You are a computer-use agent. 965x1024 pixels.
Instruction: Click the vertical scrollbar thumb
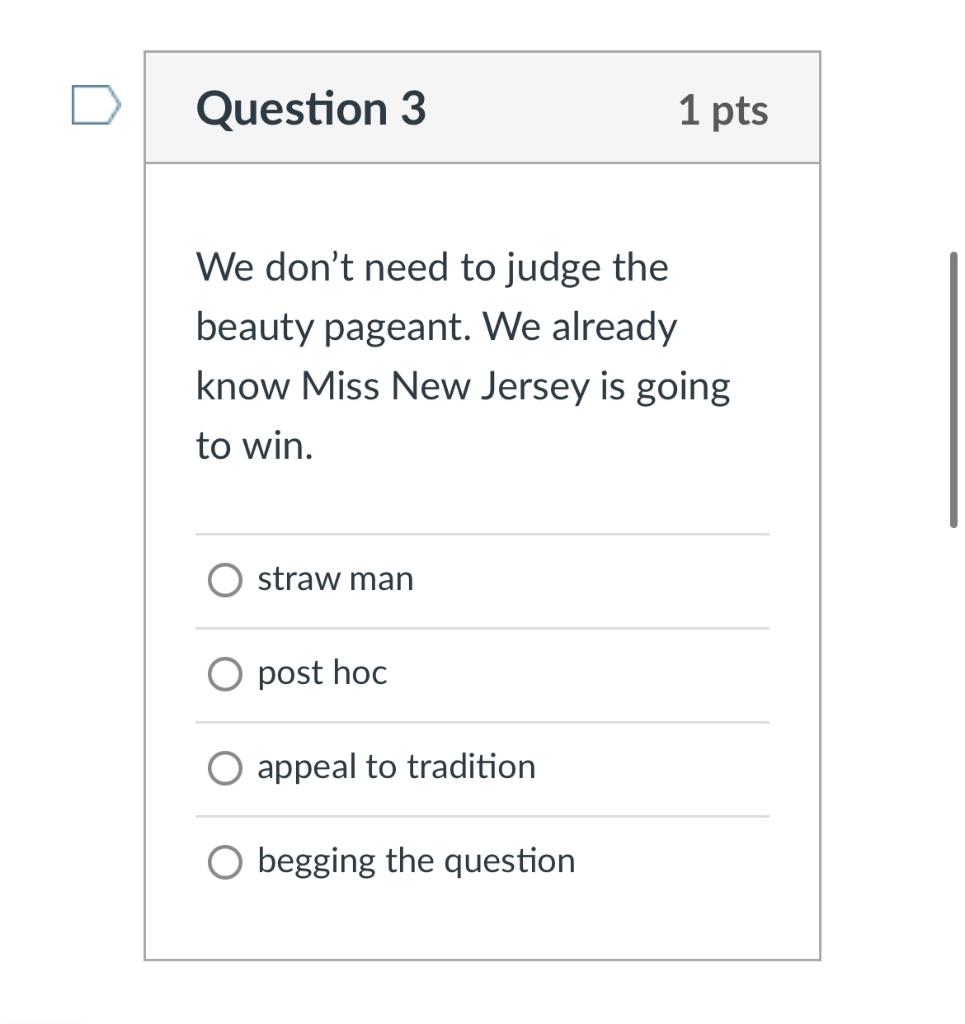click(x=954, y=390)
